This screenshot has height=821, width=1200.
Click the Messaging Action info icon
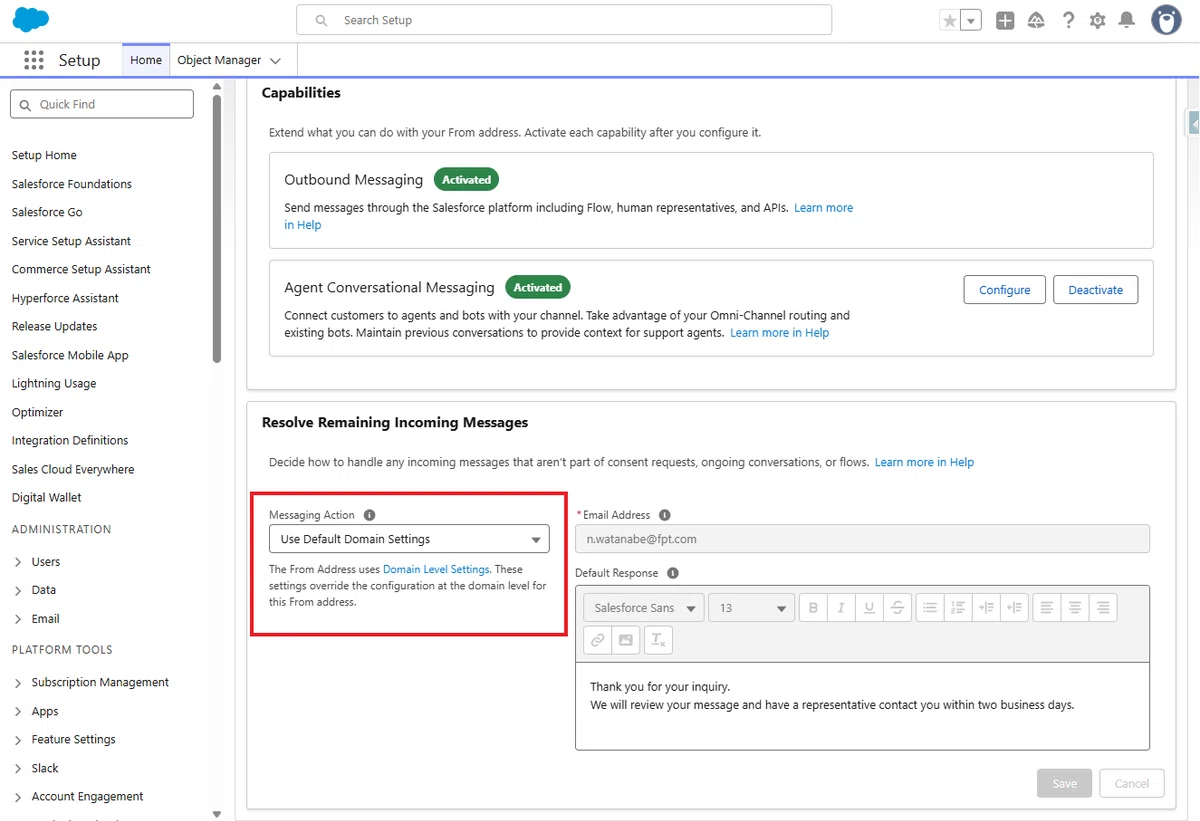point(369,515)
